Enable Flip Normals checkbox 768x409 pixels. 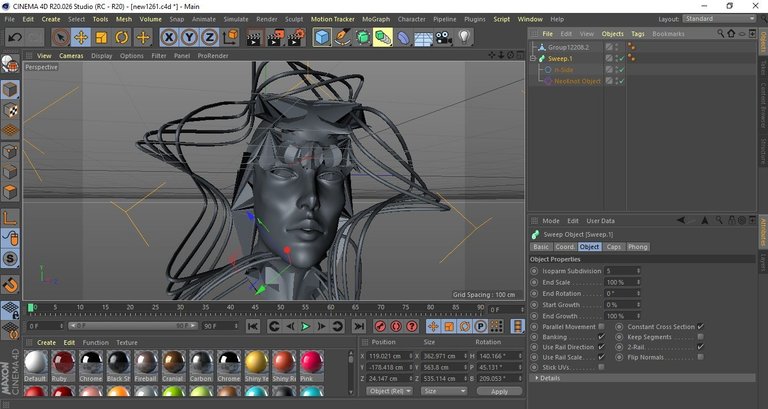tap(700, 357)
